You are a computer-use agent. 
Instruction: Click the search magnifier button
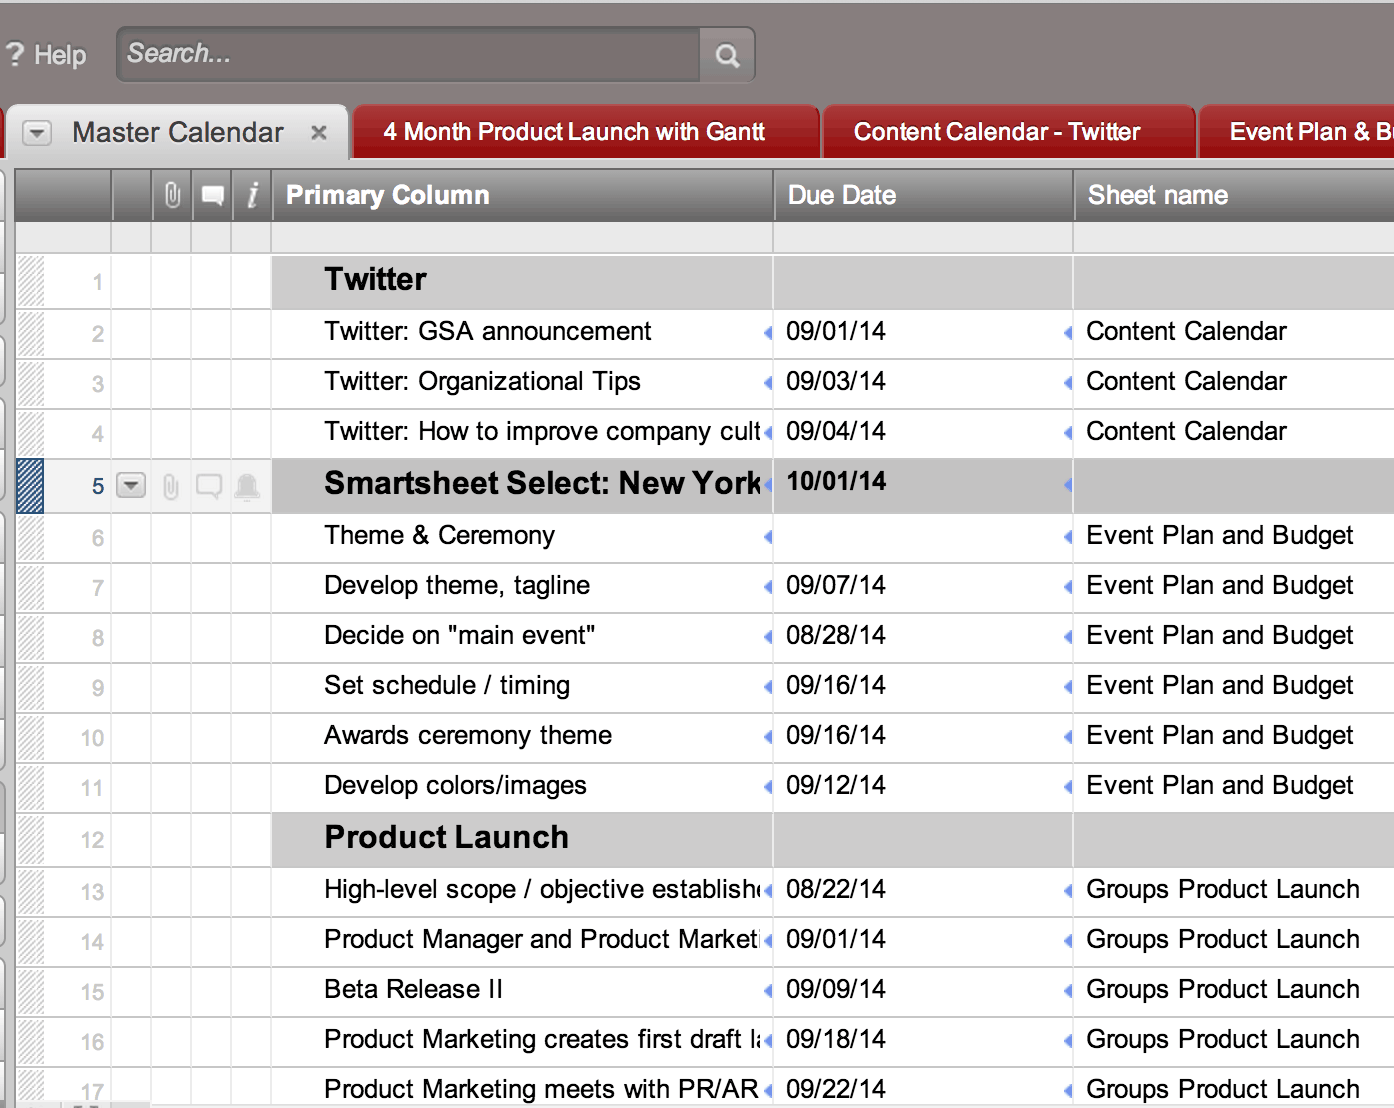[x=727, y=55]
